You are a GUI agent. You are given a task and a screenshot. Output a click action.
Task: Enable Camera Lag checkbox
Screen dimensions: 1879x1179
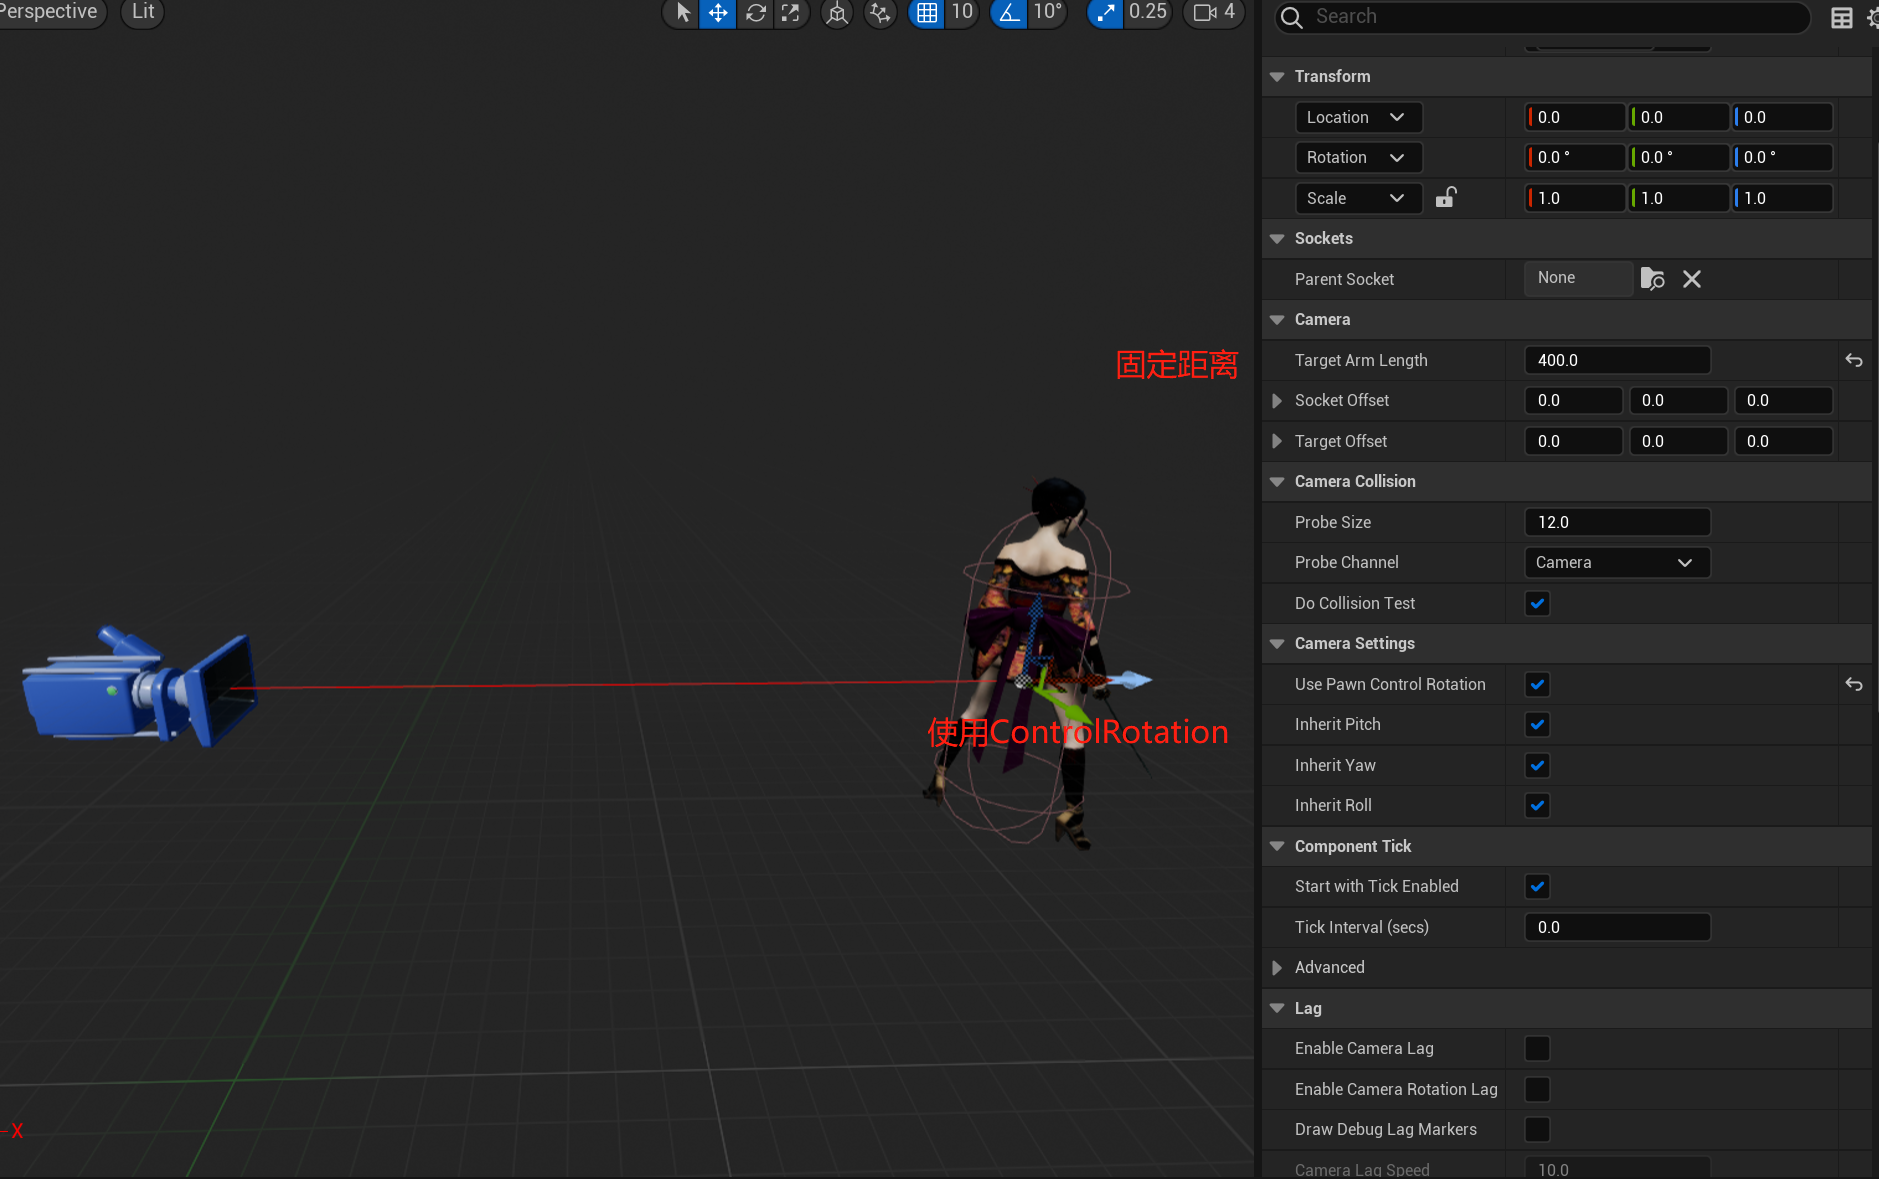point(1537,1048)
